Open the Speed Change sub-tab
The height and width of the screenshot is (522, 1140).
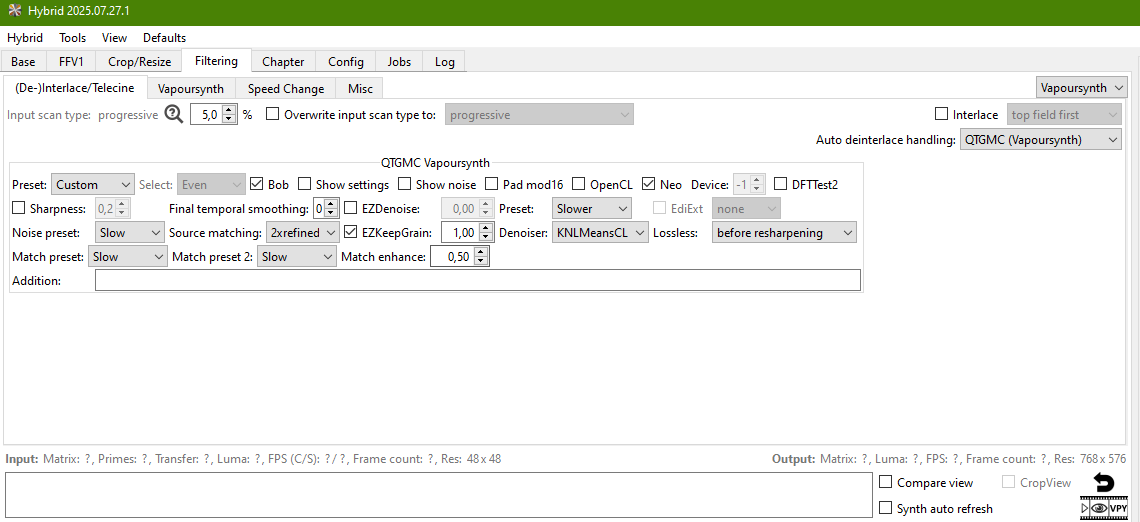point(286,89)
